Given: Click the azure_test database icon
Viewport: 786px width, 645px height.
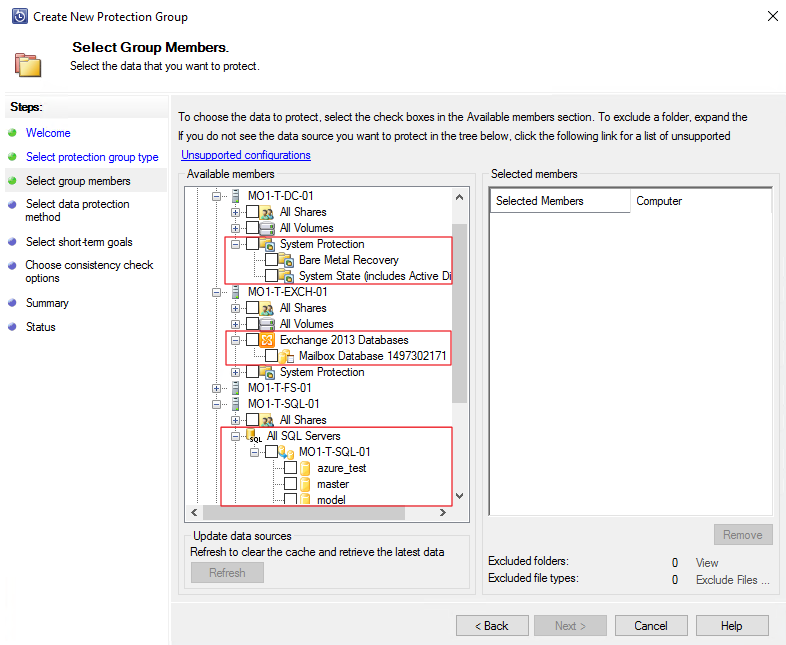Looking at the screenshot, I should click(x=305, y=468).
